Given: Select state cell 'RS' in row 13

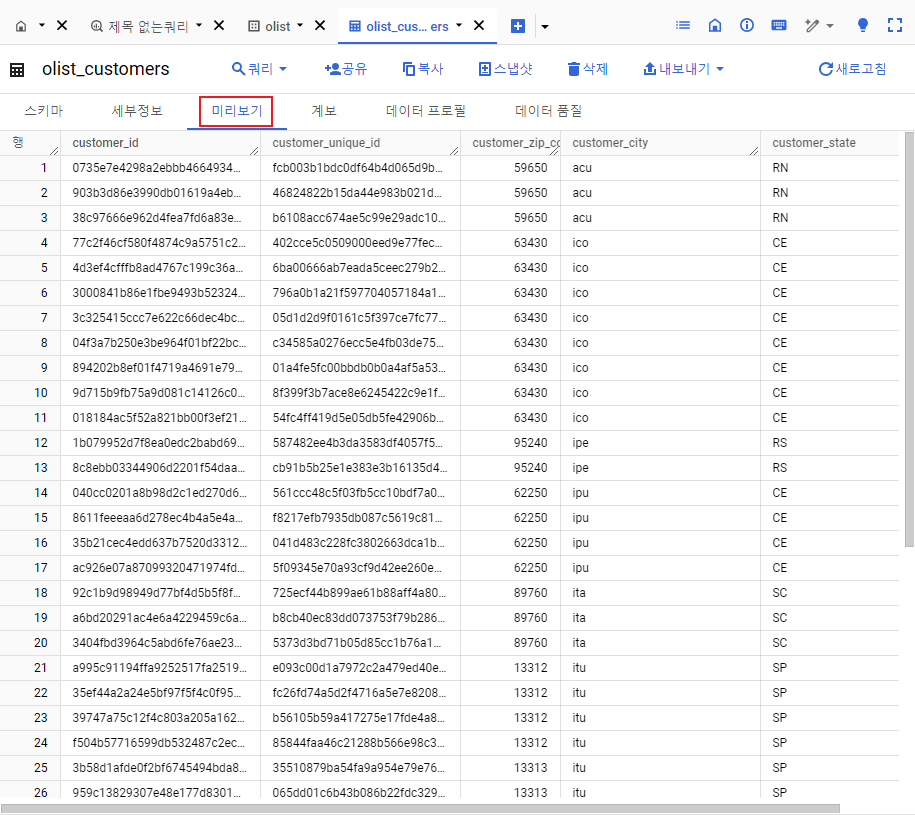Looking at the screenshot, I should click(830, 468).
